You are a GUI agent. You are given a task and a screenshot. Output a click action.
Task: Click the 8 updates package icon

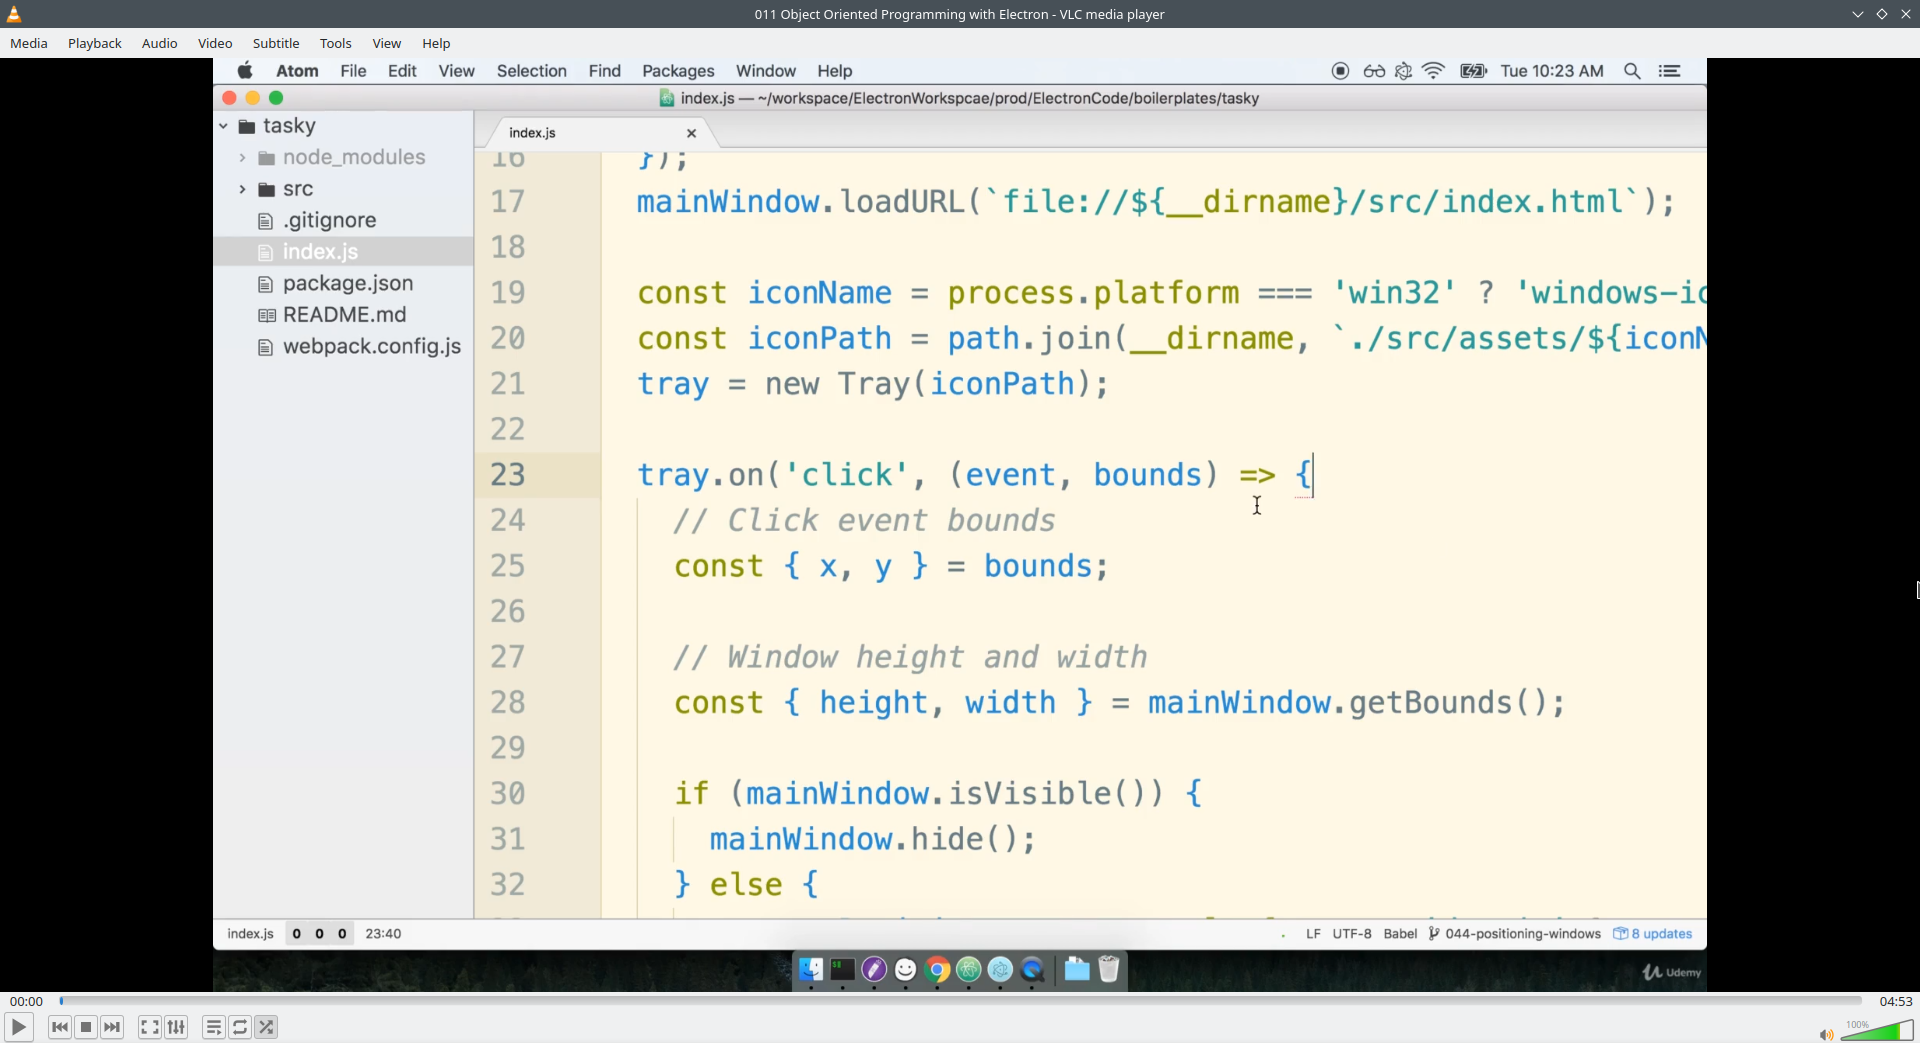(1620, 934)
